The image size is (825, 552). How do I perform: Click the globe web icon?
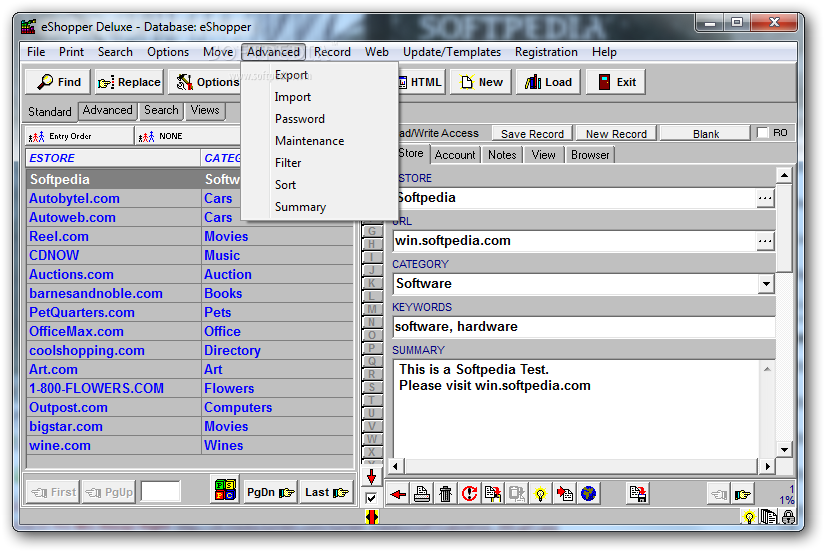click(x=588, y=494)
